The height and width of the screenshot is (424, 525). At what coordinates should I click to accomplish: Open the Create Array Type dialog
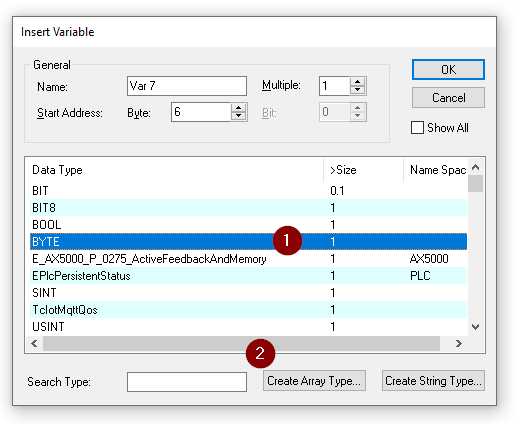[x=314, y=381]
